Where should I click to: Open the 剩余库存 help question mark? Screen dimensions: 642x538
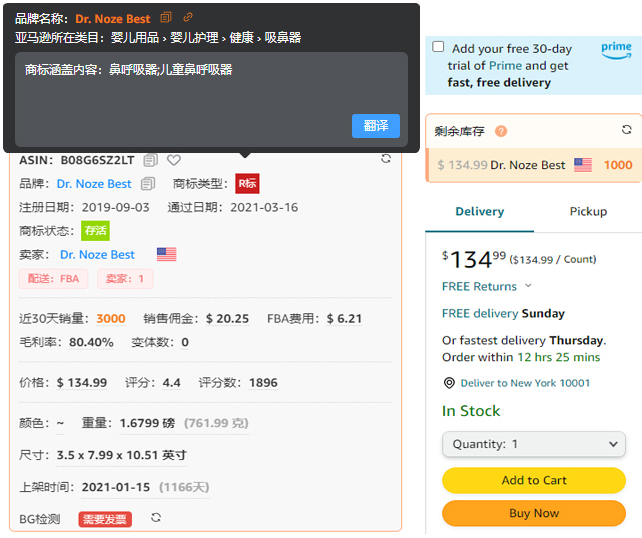(501, 131)
